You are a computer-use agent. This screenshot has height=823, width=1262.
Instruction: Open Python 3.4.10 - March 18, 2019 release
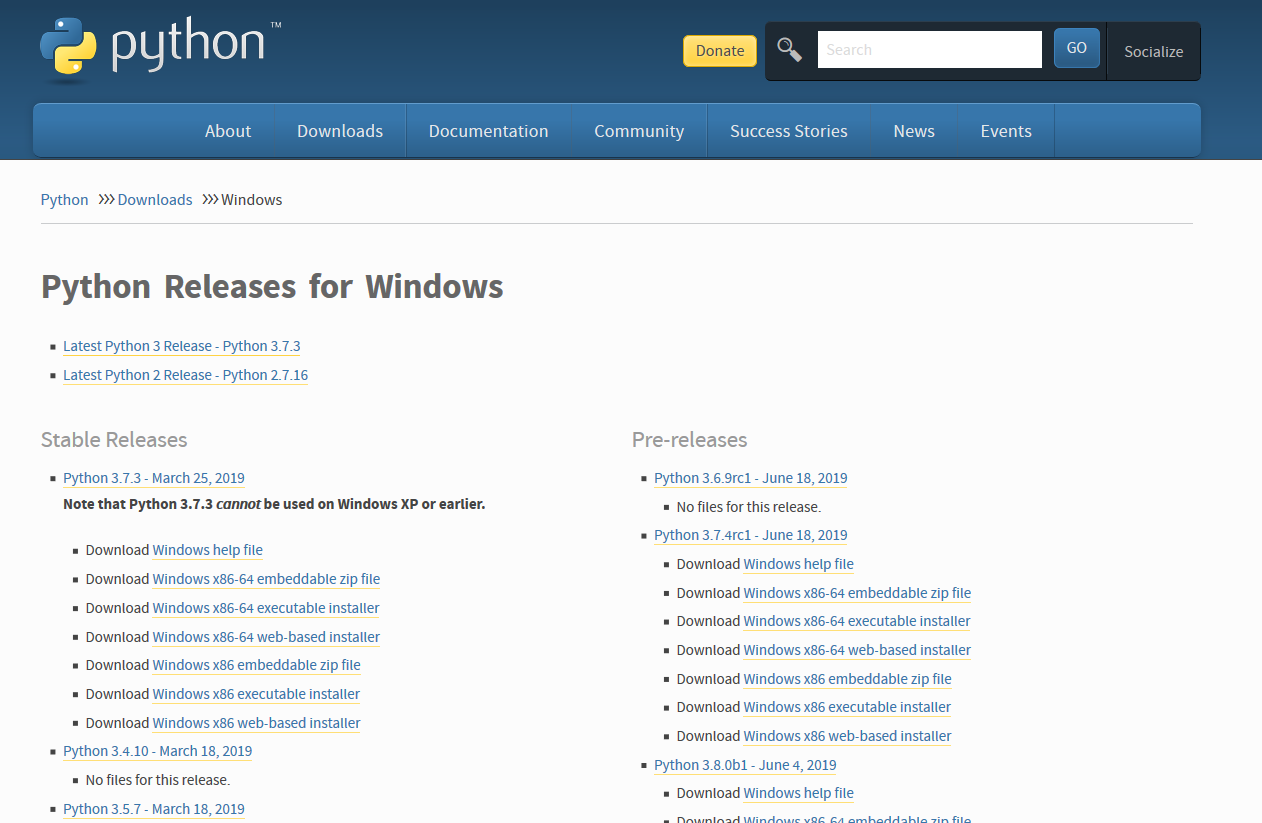click(x=157, y=751)
